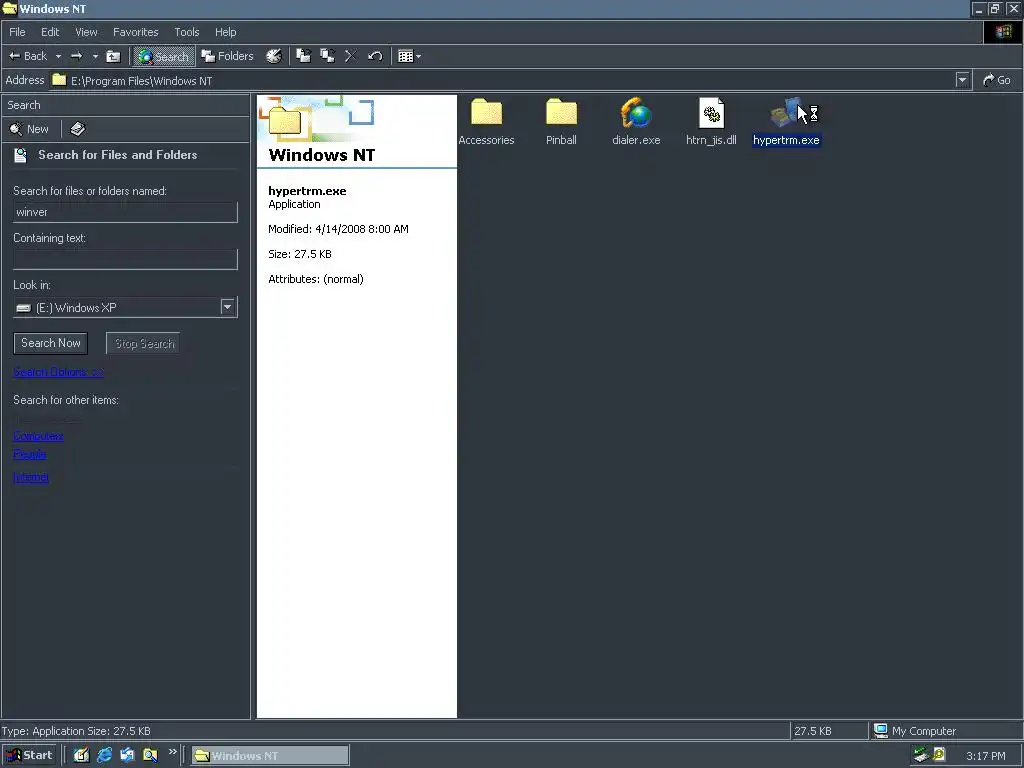
Task: Click the 'Modified: 4/14/2008 8:00 AM' text
Action: tap(338, 229)
